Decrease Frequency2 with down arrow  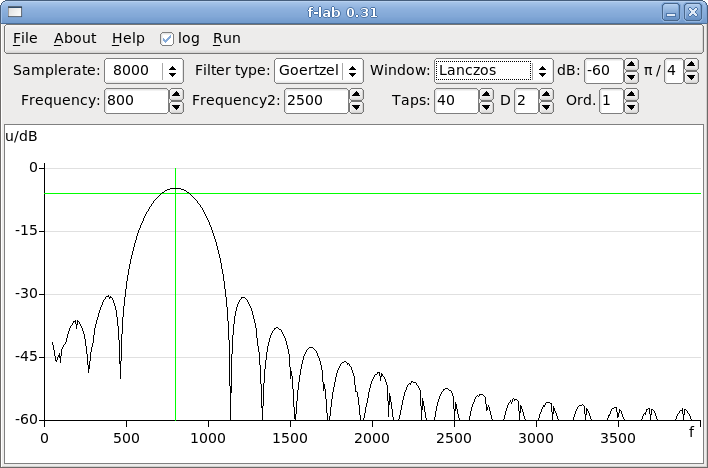click(356, 107)
